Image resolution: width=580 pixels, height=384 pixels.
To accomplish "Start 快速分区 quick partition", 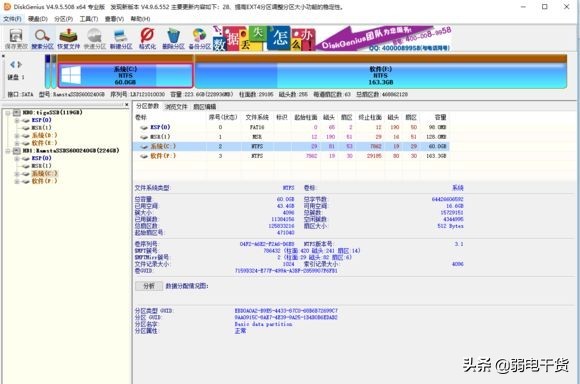I will [x=95, y=39].
